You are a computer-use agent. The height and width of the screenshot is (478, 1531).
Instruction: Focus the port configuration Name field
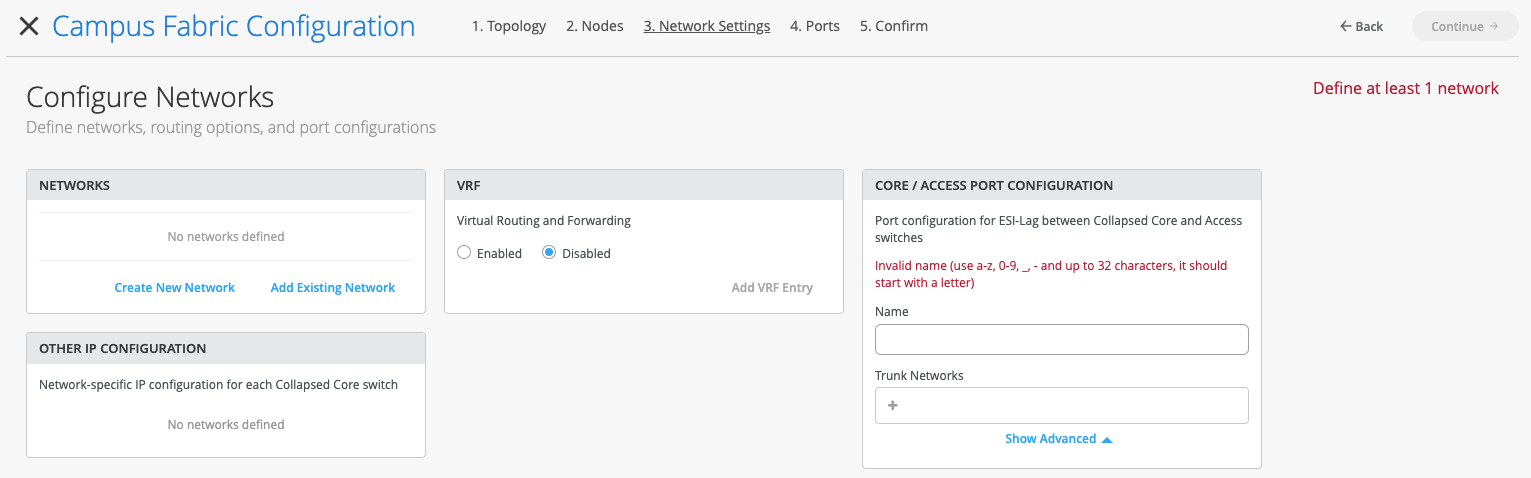click(1061, 340)
